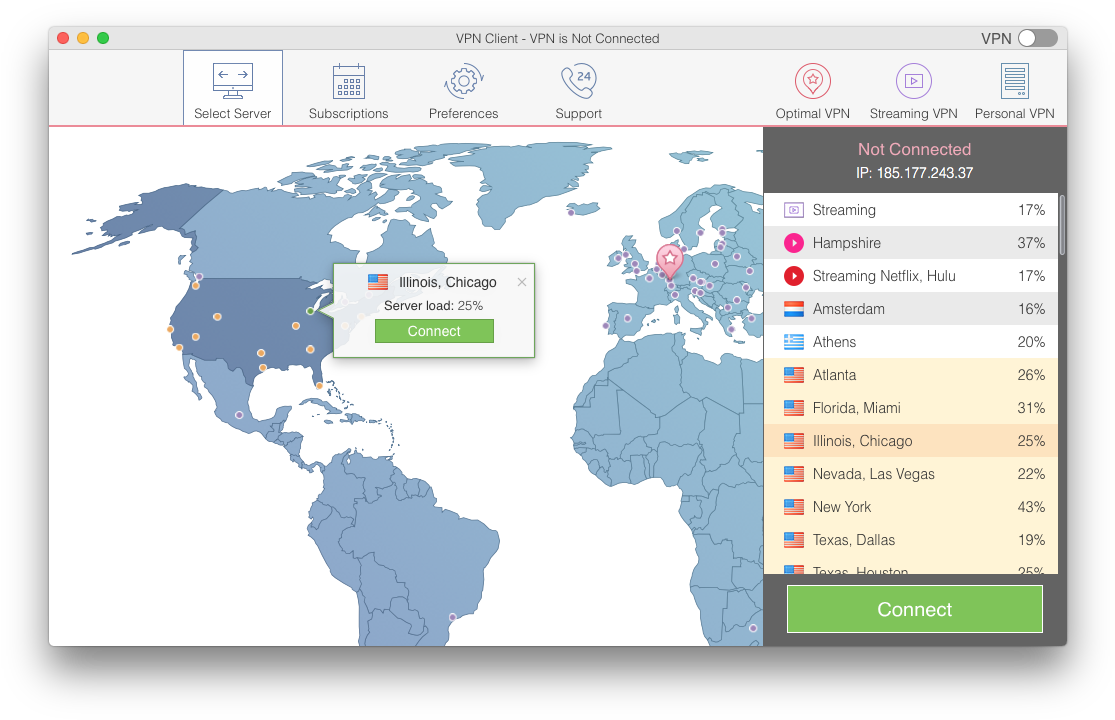Enable VPN with the top-right switch
1115x720 pixels.
point(1037,37)
